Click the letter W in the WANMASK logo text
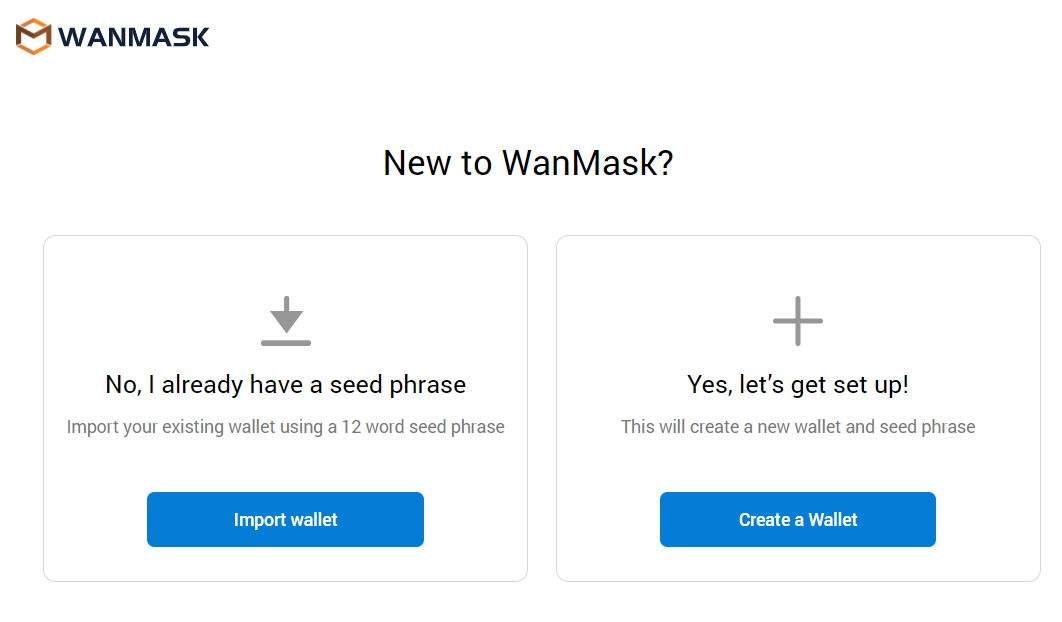The image size is (1062, 622). click(71, 37)
